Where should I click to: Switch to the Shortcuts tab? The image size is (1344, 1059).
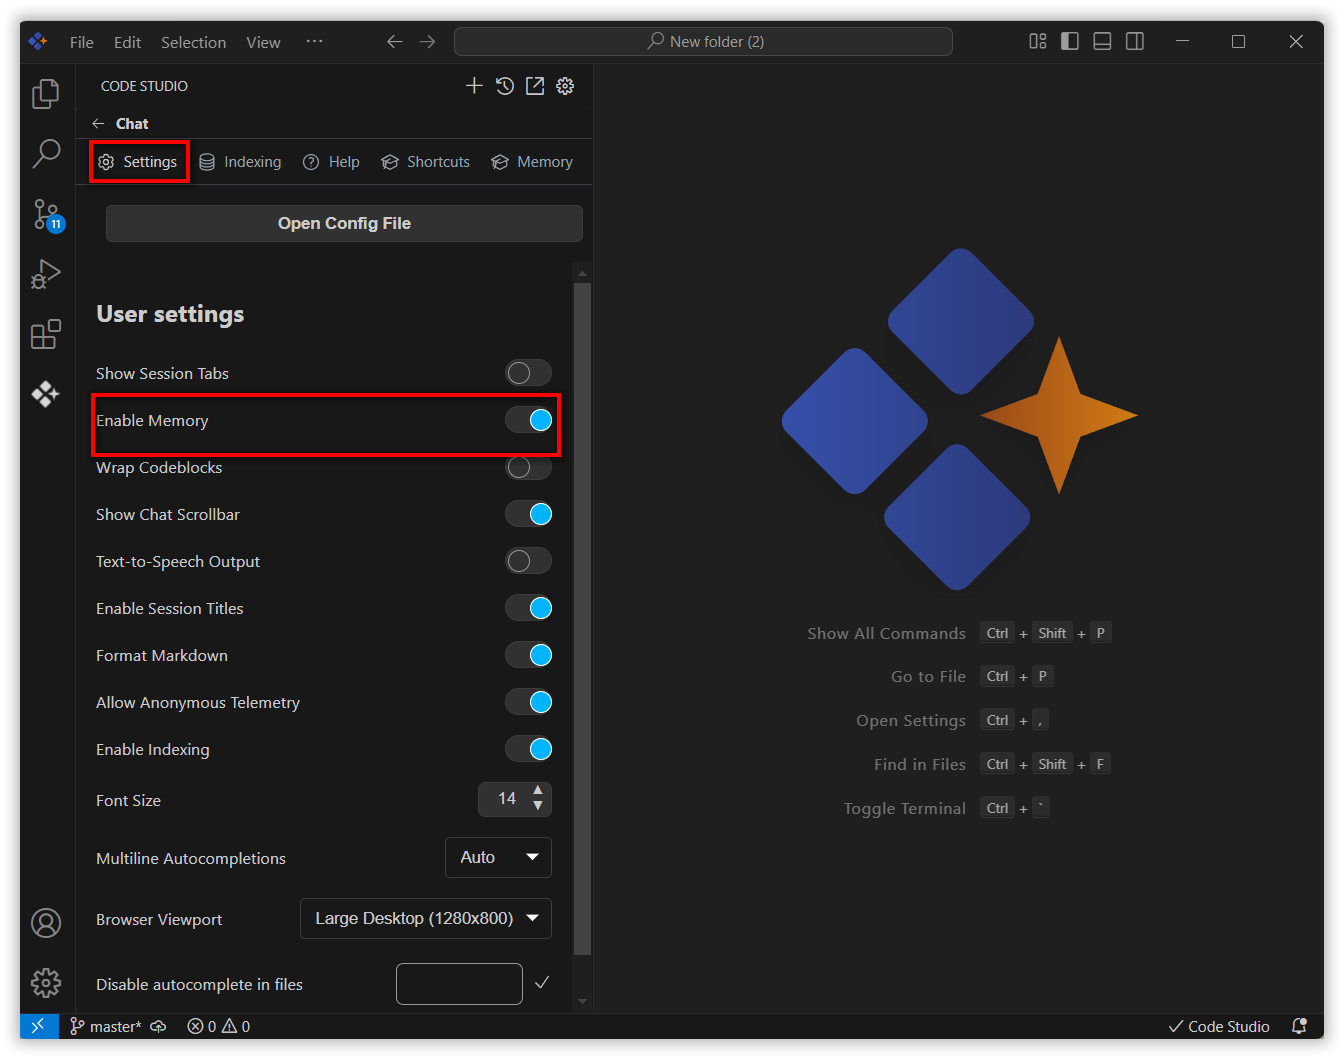[426, 162]
